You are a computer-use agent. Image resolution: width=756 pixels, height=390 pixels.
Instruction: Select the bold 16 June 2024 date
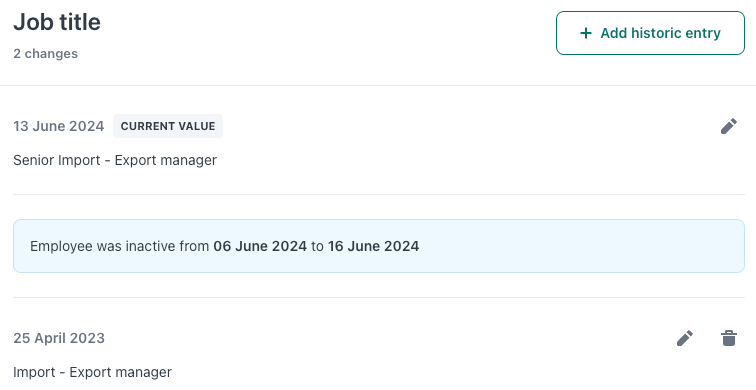373,246
